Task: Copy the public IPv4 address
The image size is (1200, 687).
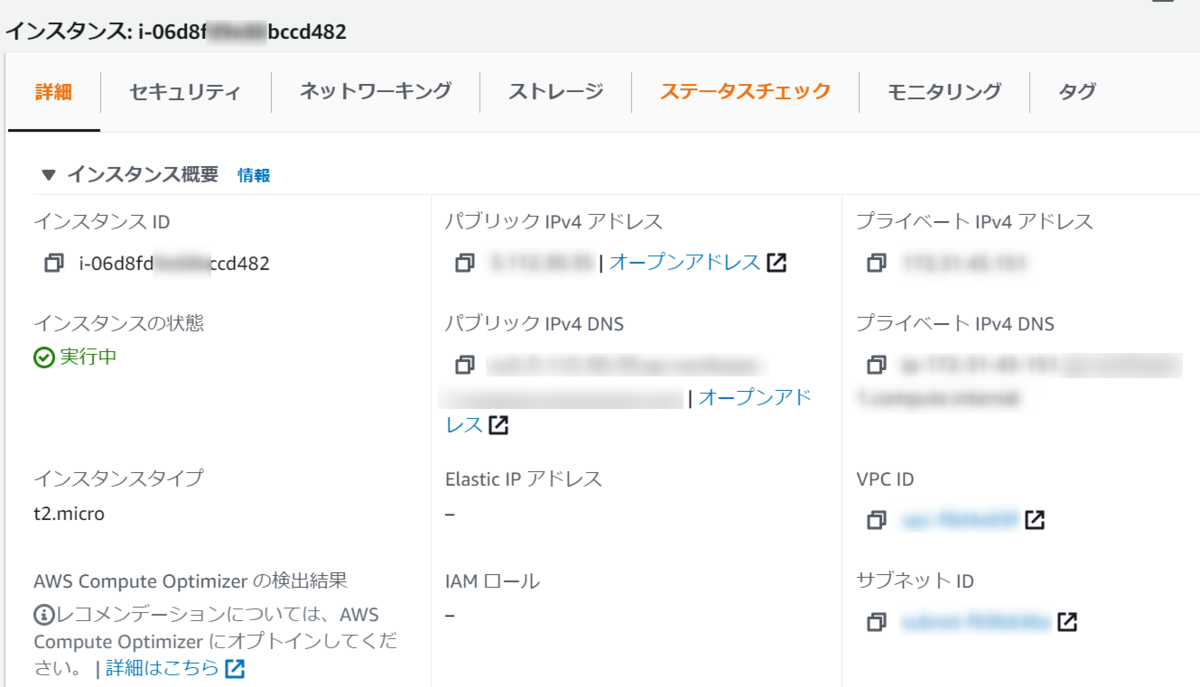Action: 464,263
